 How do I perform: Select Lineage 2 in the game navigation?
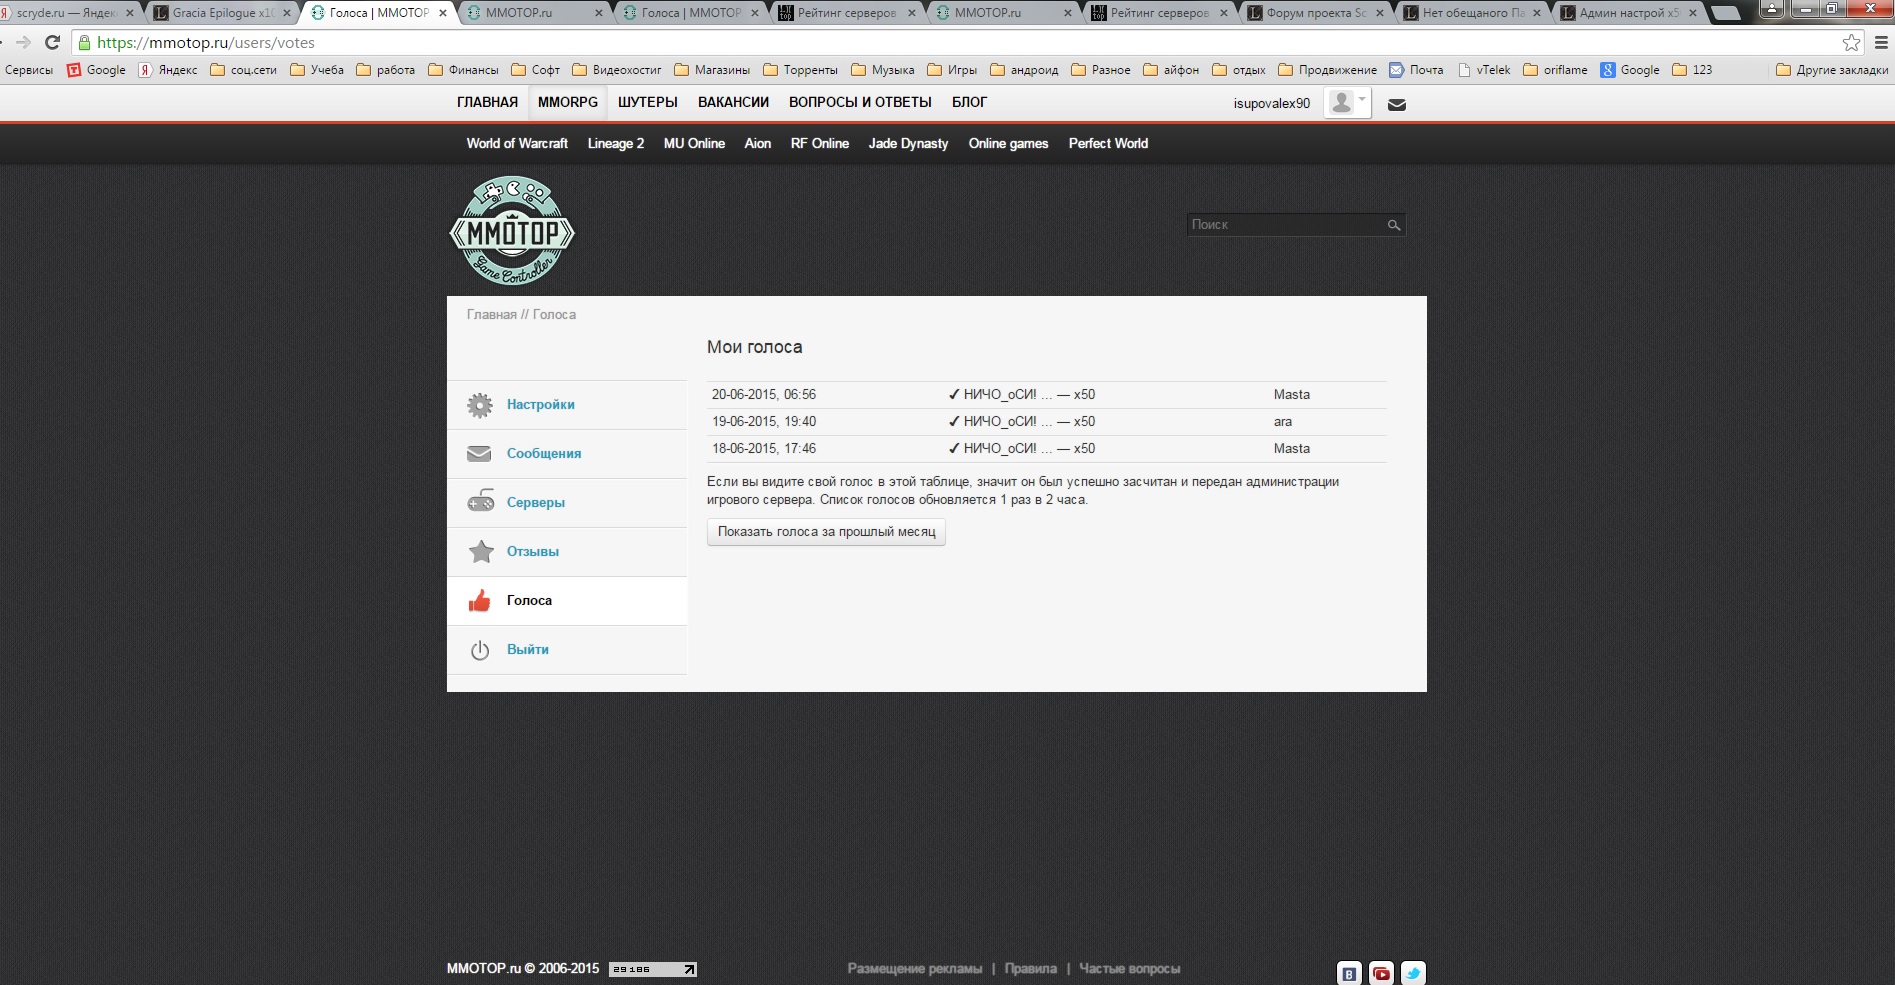pyautogui.click(x=615, y=143)
